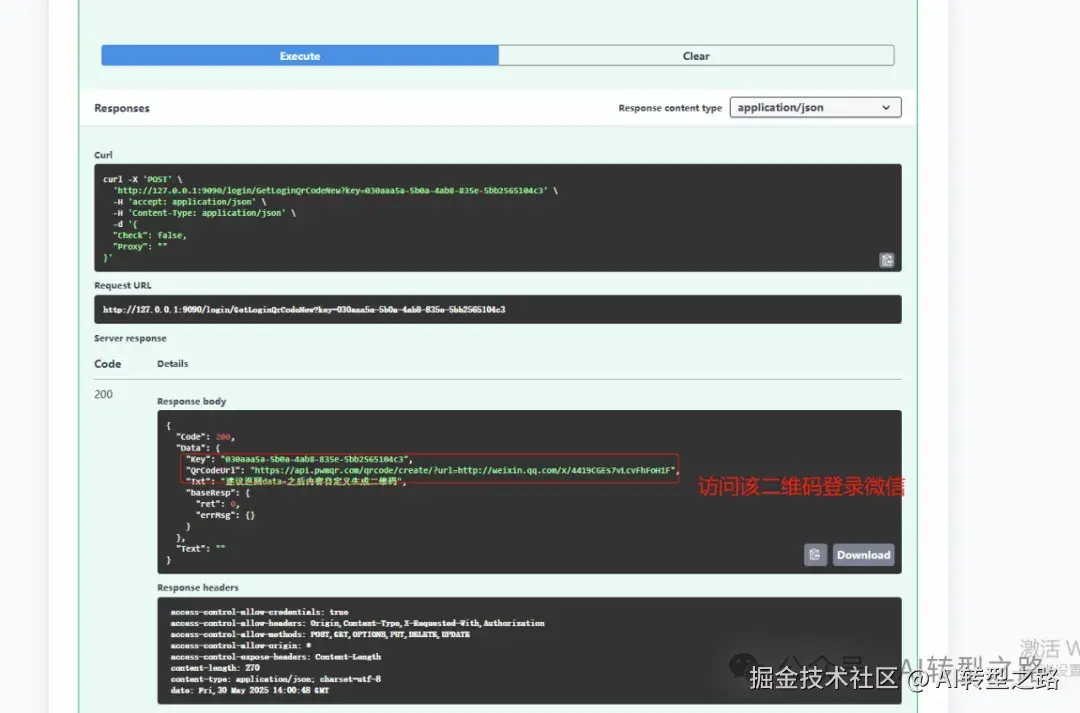Copy the curl command with clipboard icon
1080x713 pixels.
click(x=886, y=260)
